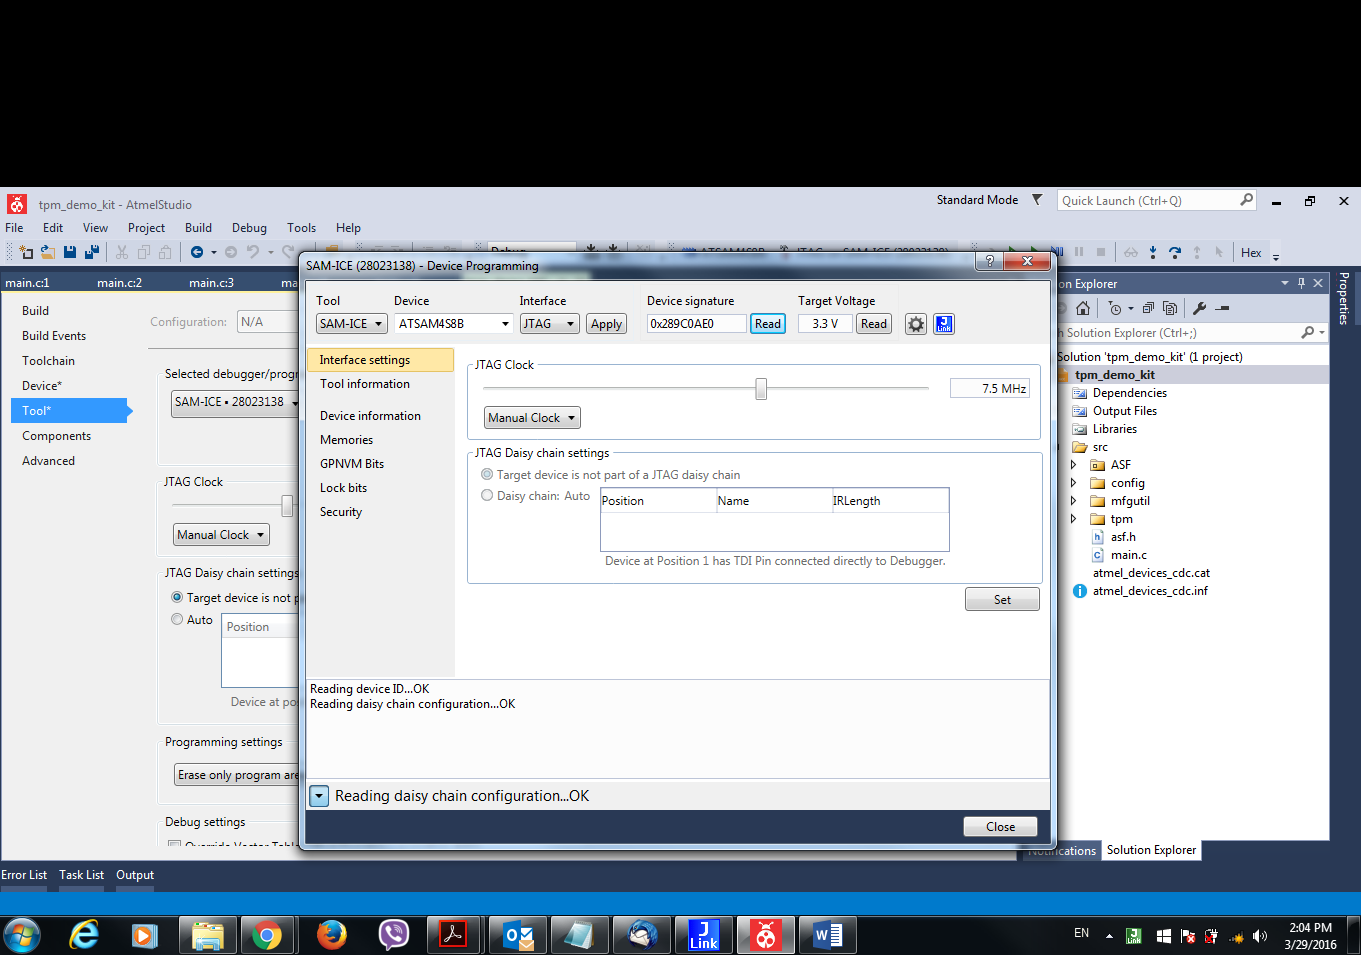Select Lock bits section
1361x955 pixels.
pos(343,488)
